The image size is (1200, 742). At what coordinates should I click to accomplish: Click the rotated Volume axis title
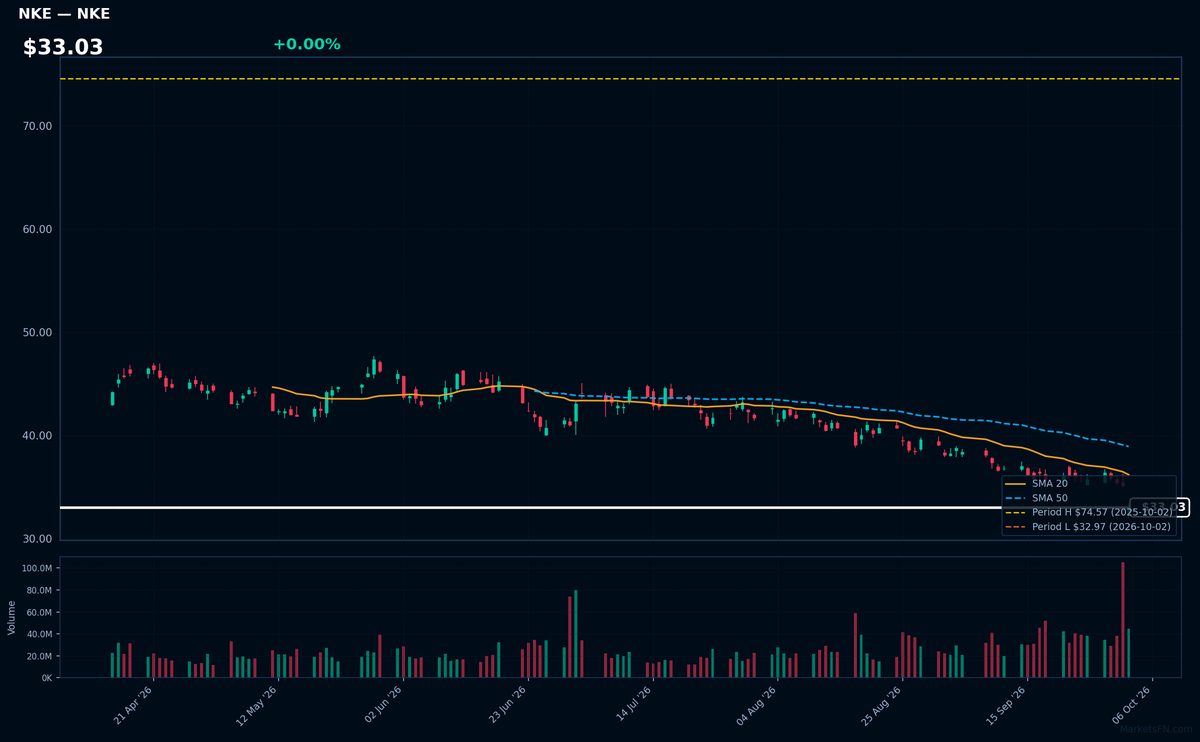pos(12,617)
